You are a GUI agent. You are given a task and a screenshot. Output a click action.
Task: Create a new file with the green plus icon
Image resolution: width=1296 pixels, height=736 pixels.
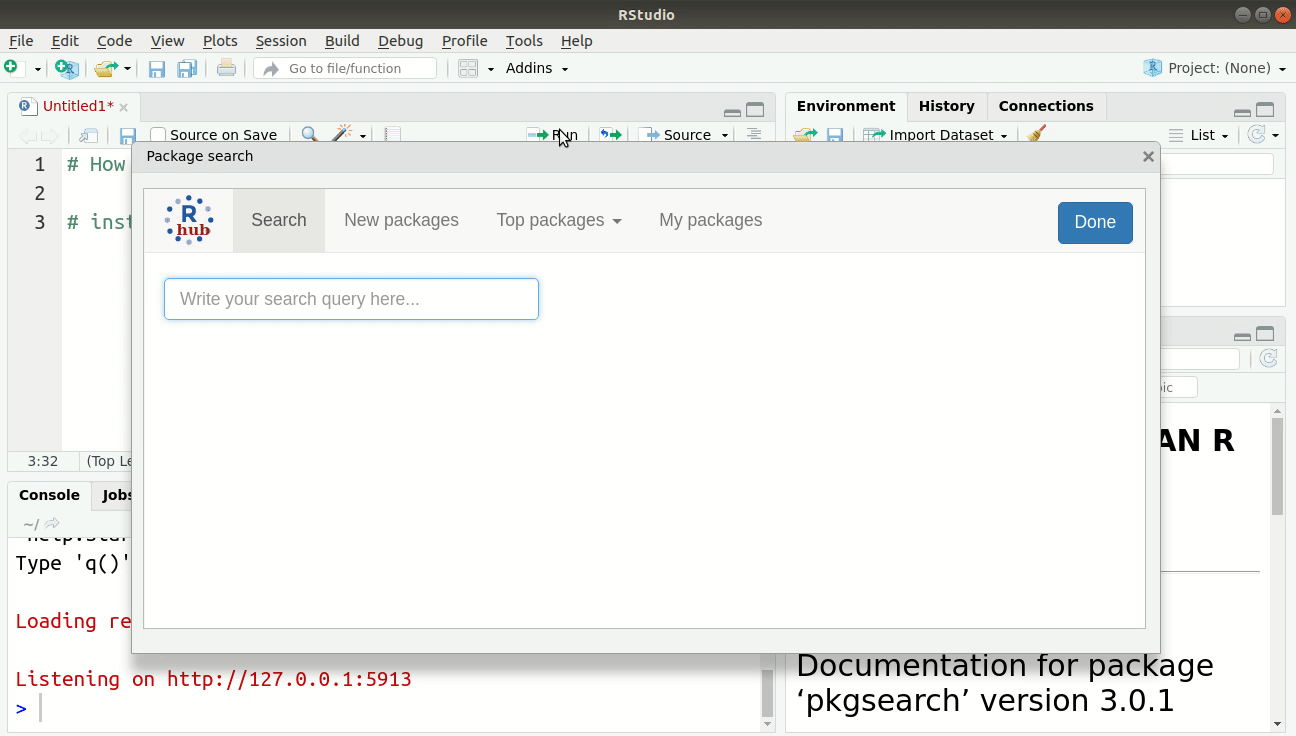point(12,68)
